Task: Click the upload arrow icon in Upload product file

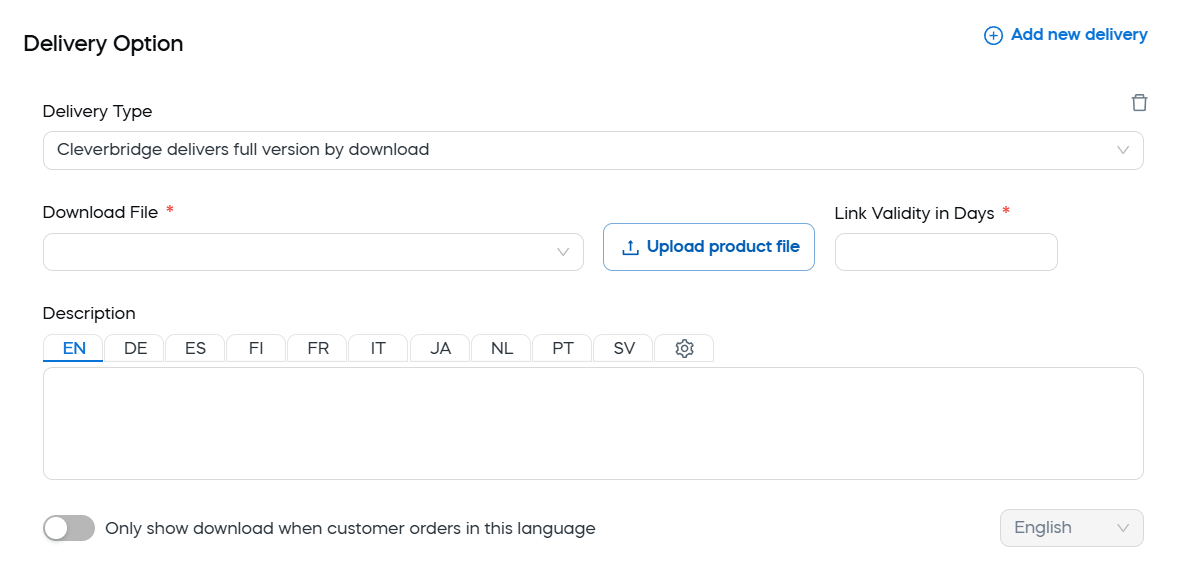Action: coord(630,247)
